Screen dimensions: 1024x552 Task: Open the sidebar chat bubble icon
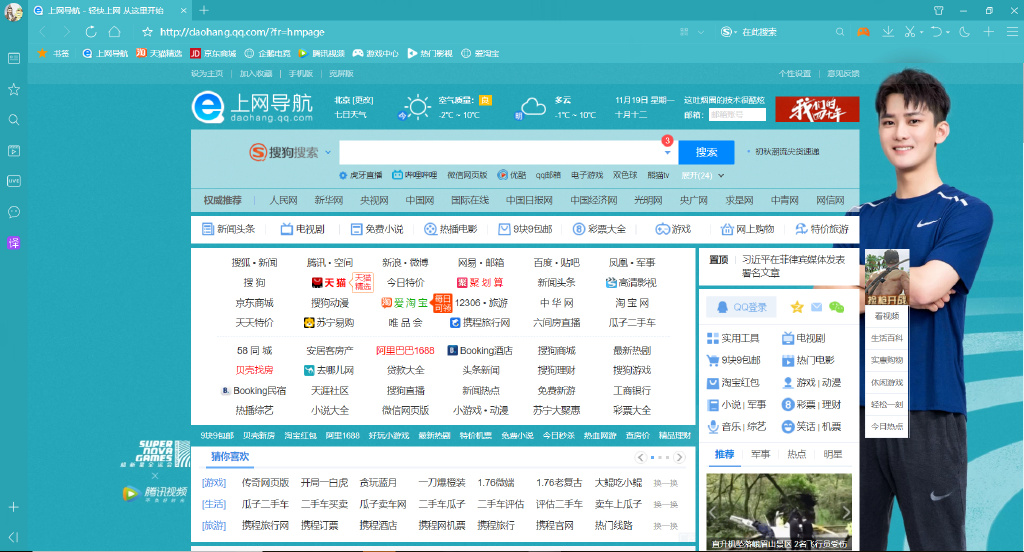click(14, 212)
